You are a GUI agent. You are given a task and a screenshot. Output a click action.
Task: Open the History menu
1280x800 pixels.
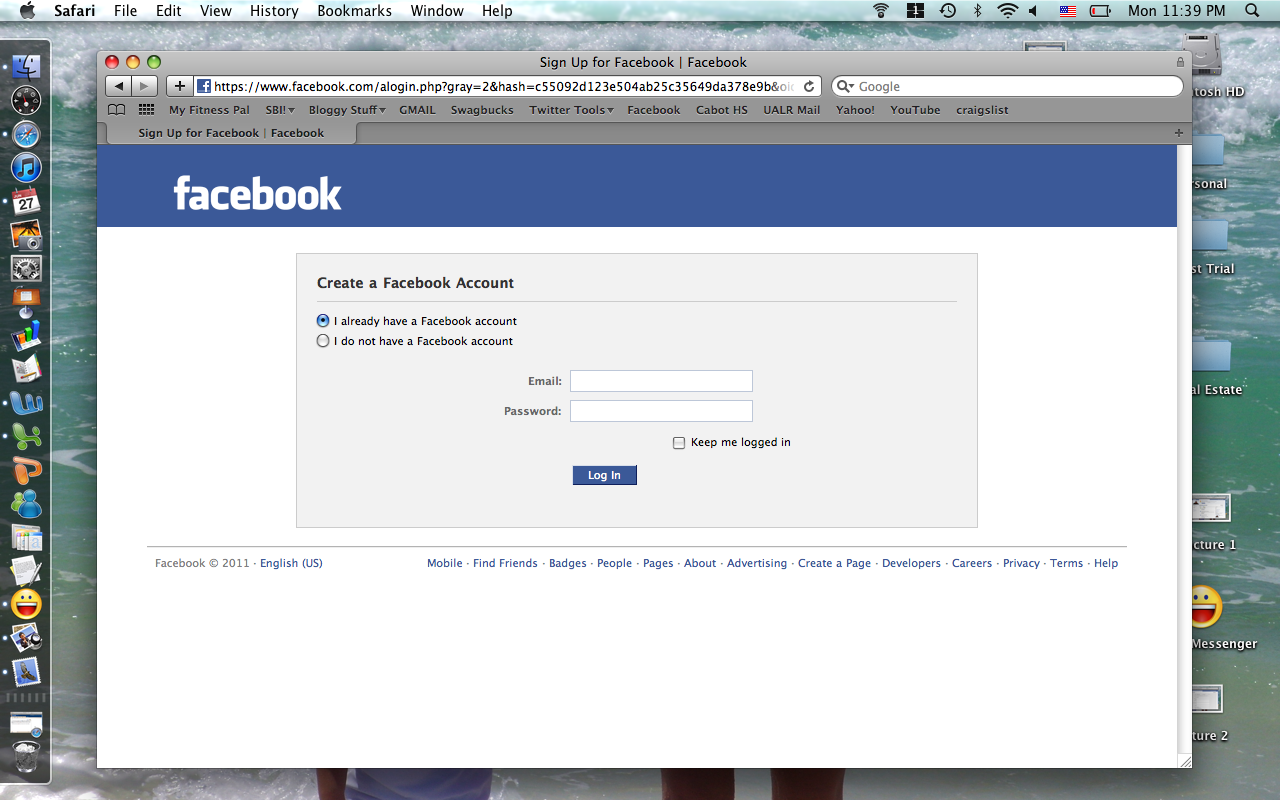point(273,11)
